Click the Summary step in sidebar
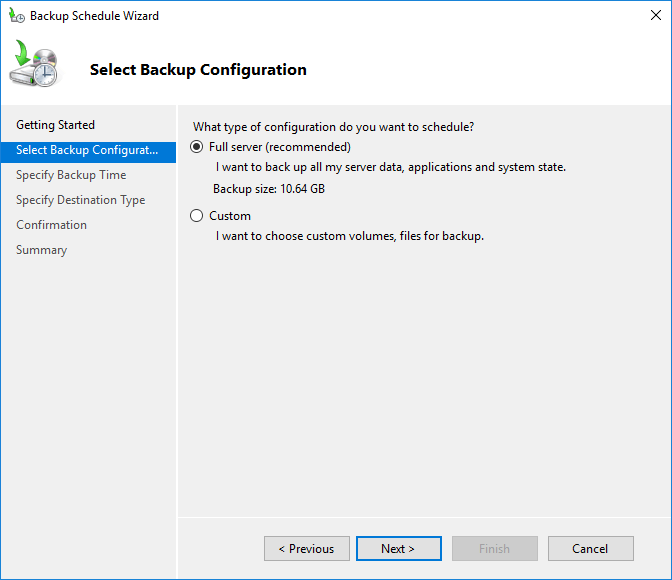672x580 pixels. click(42, 250)
